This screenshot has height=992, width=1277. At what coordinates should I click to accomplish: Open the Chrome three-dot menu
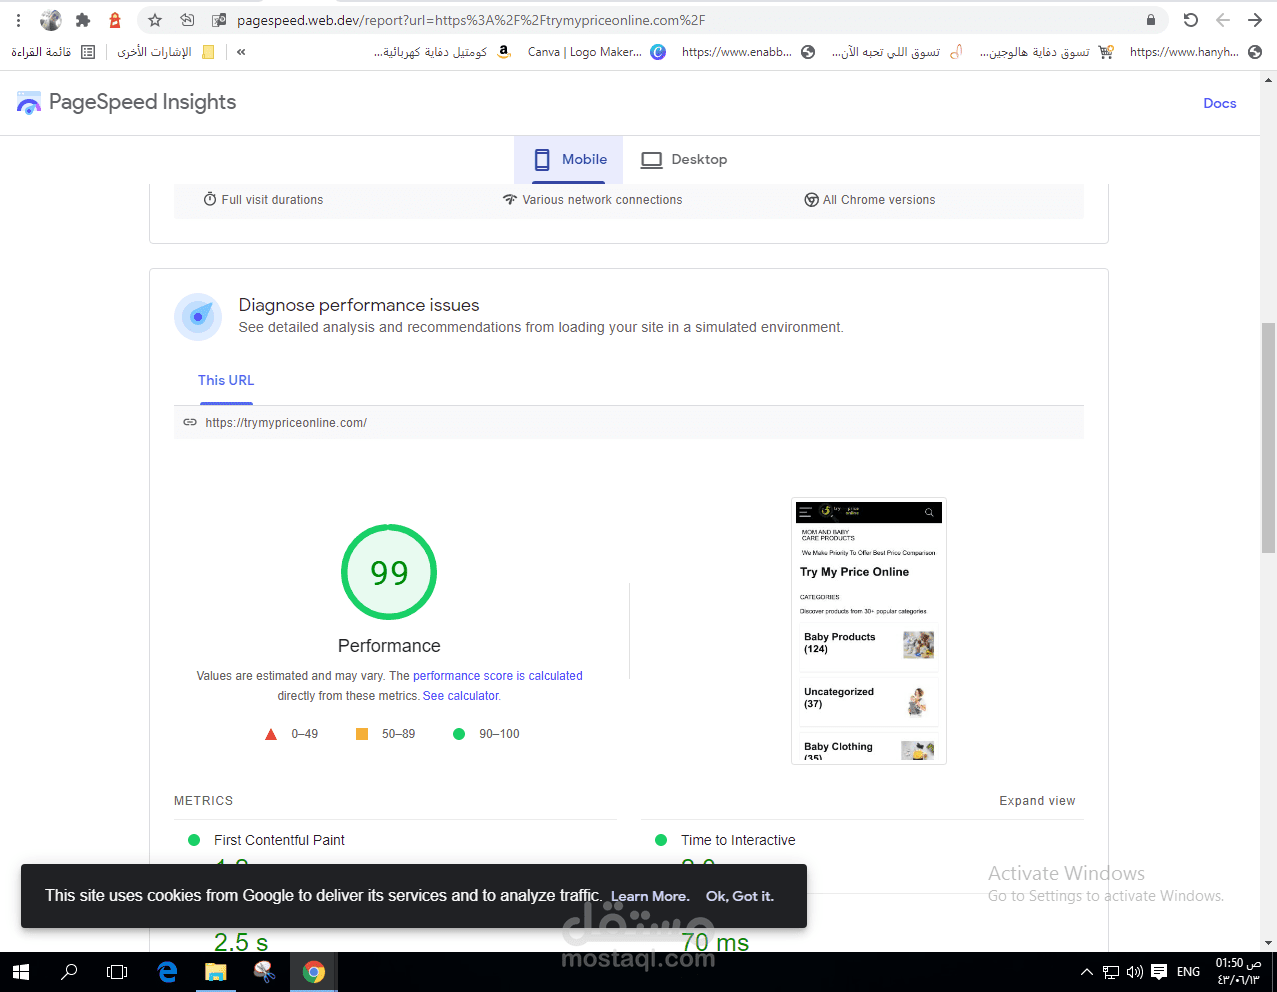[x=18, y=20]
